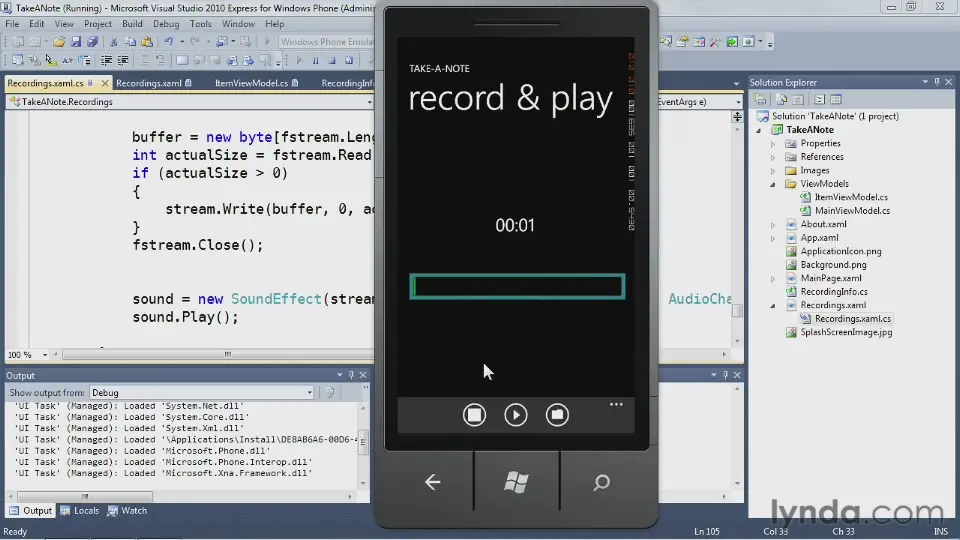Expand the Properties node in Solution Explorer
The width and height of the screenshot is (960, 540).
[773, 144]
